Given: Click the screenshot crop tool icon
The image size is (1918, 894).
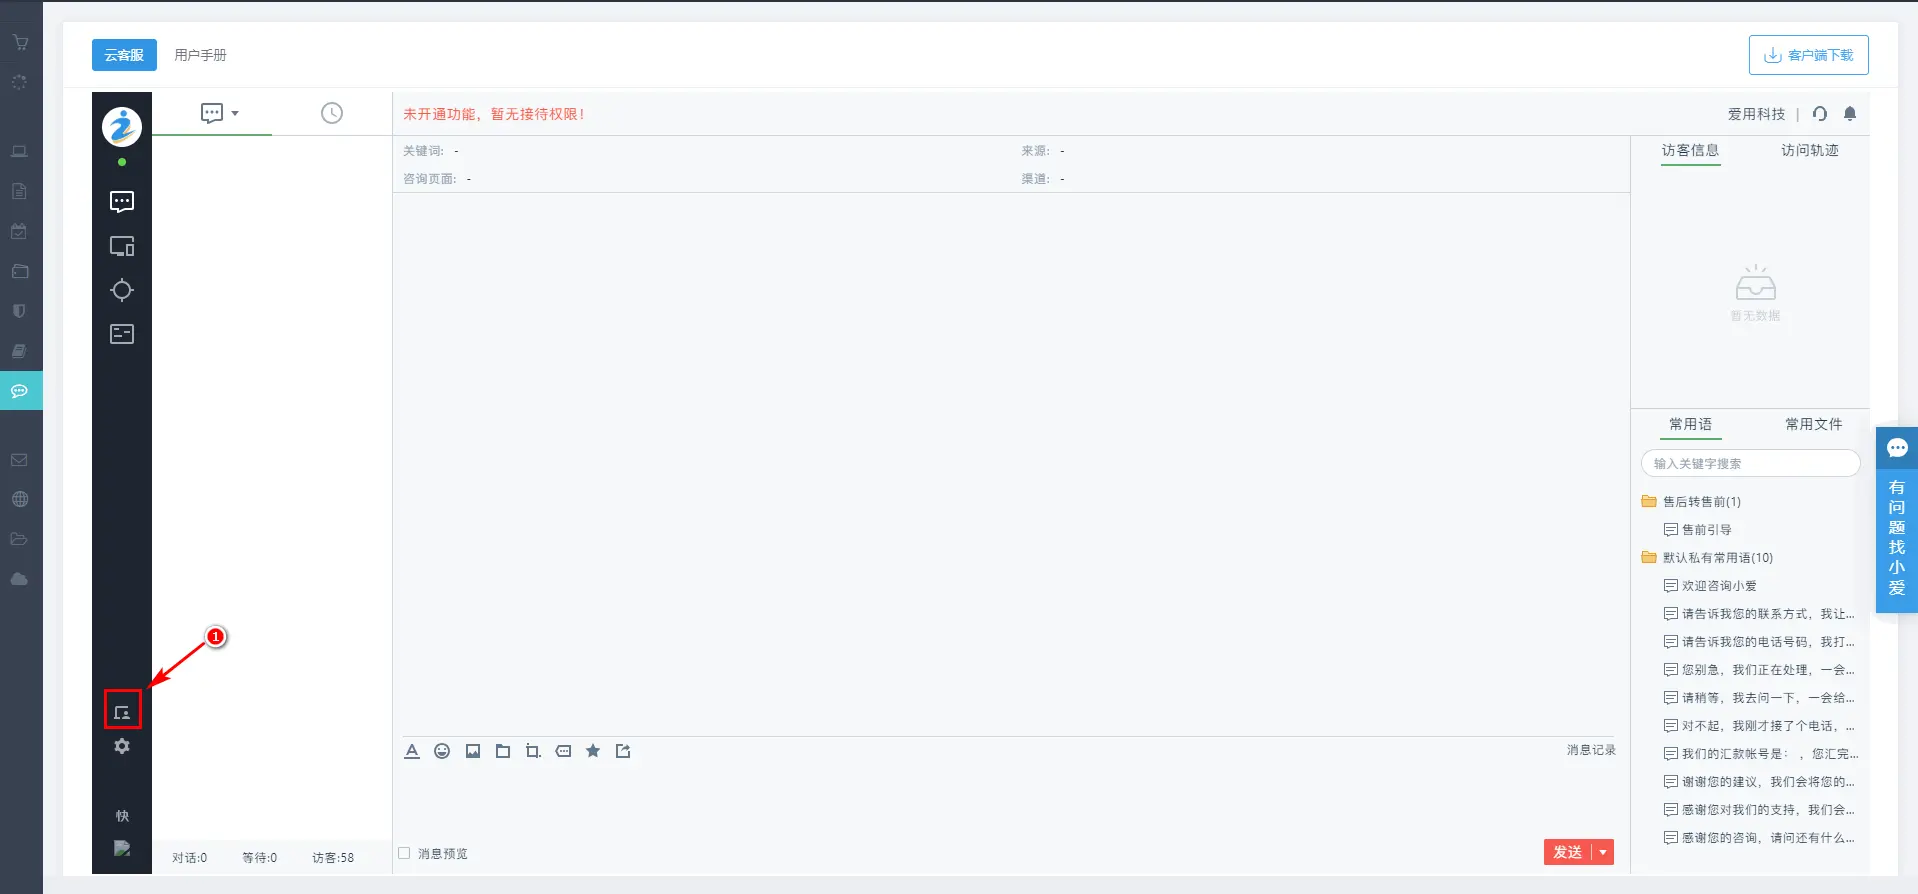Looking at the screenshot, I should [533, 751].
